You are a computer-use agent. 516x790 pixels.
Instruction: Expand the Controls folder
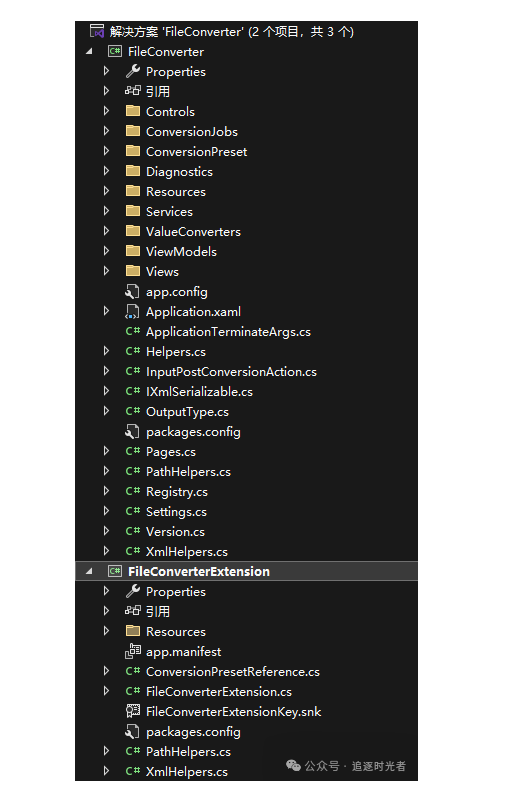point(106,111)
